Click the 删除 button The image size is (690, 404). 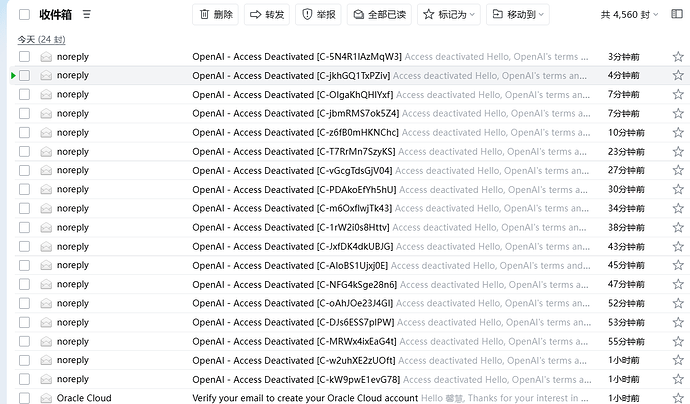pyautogui.click(x=215, y=15)
